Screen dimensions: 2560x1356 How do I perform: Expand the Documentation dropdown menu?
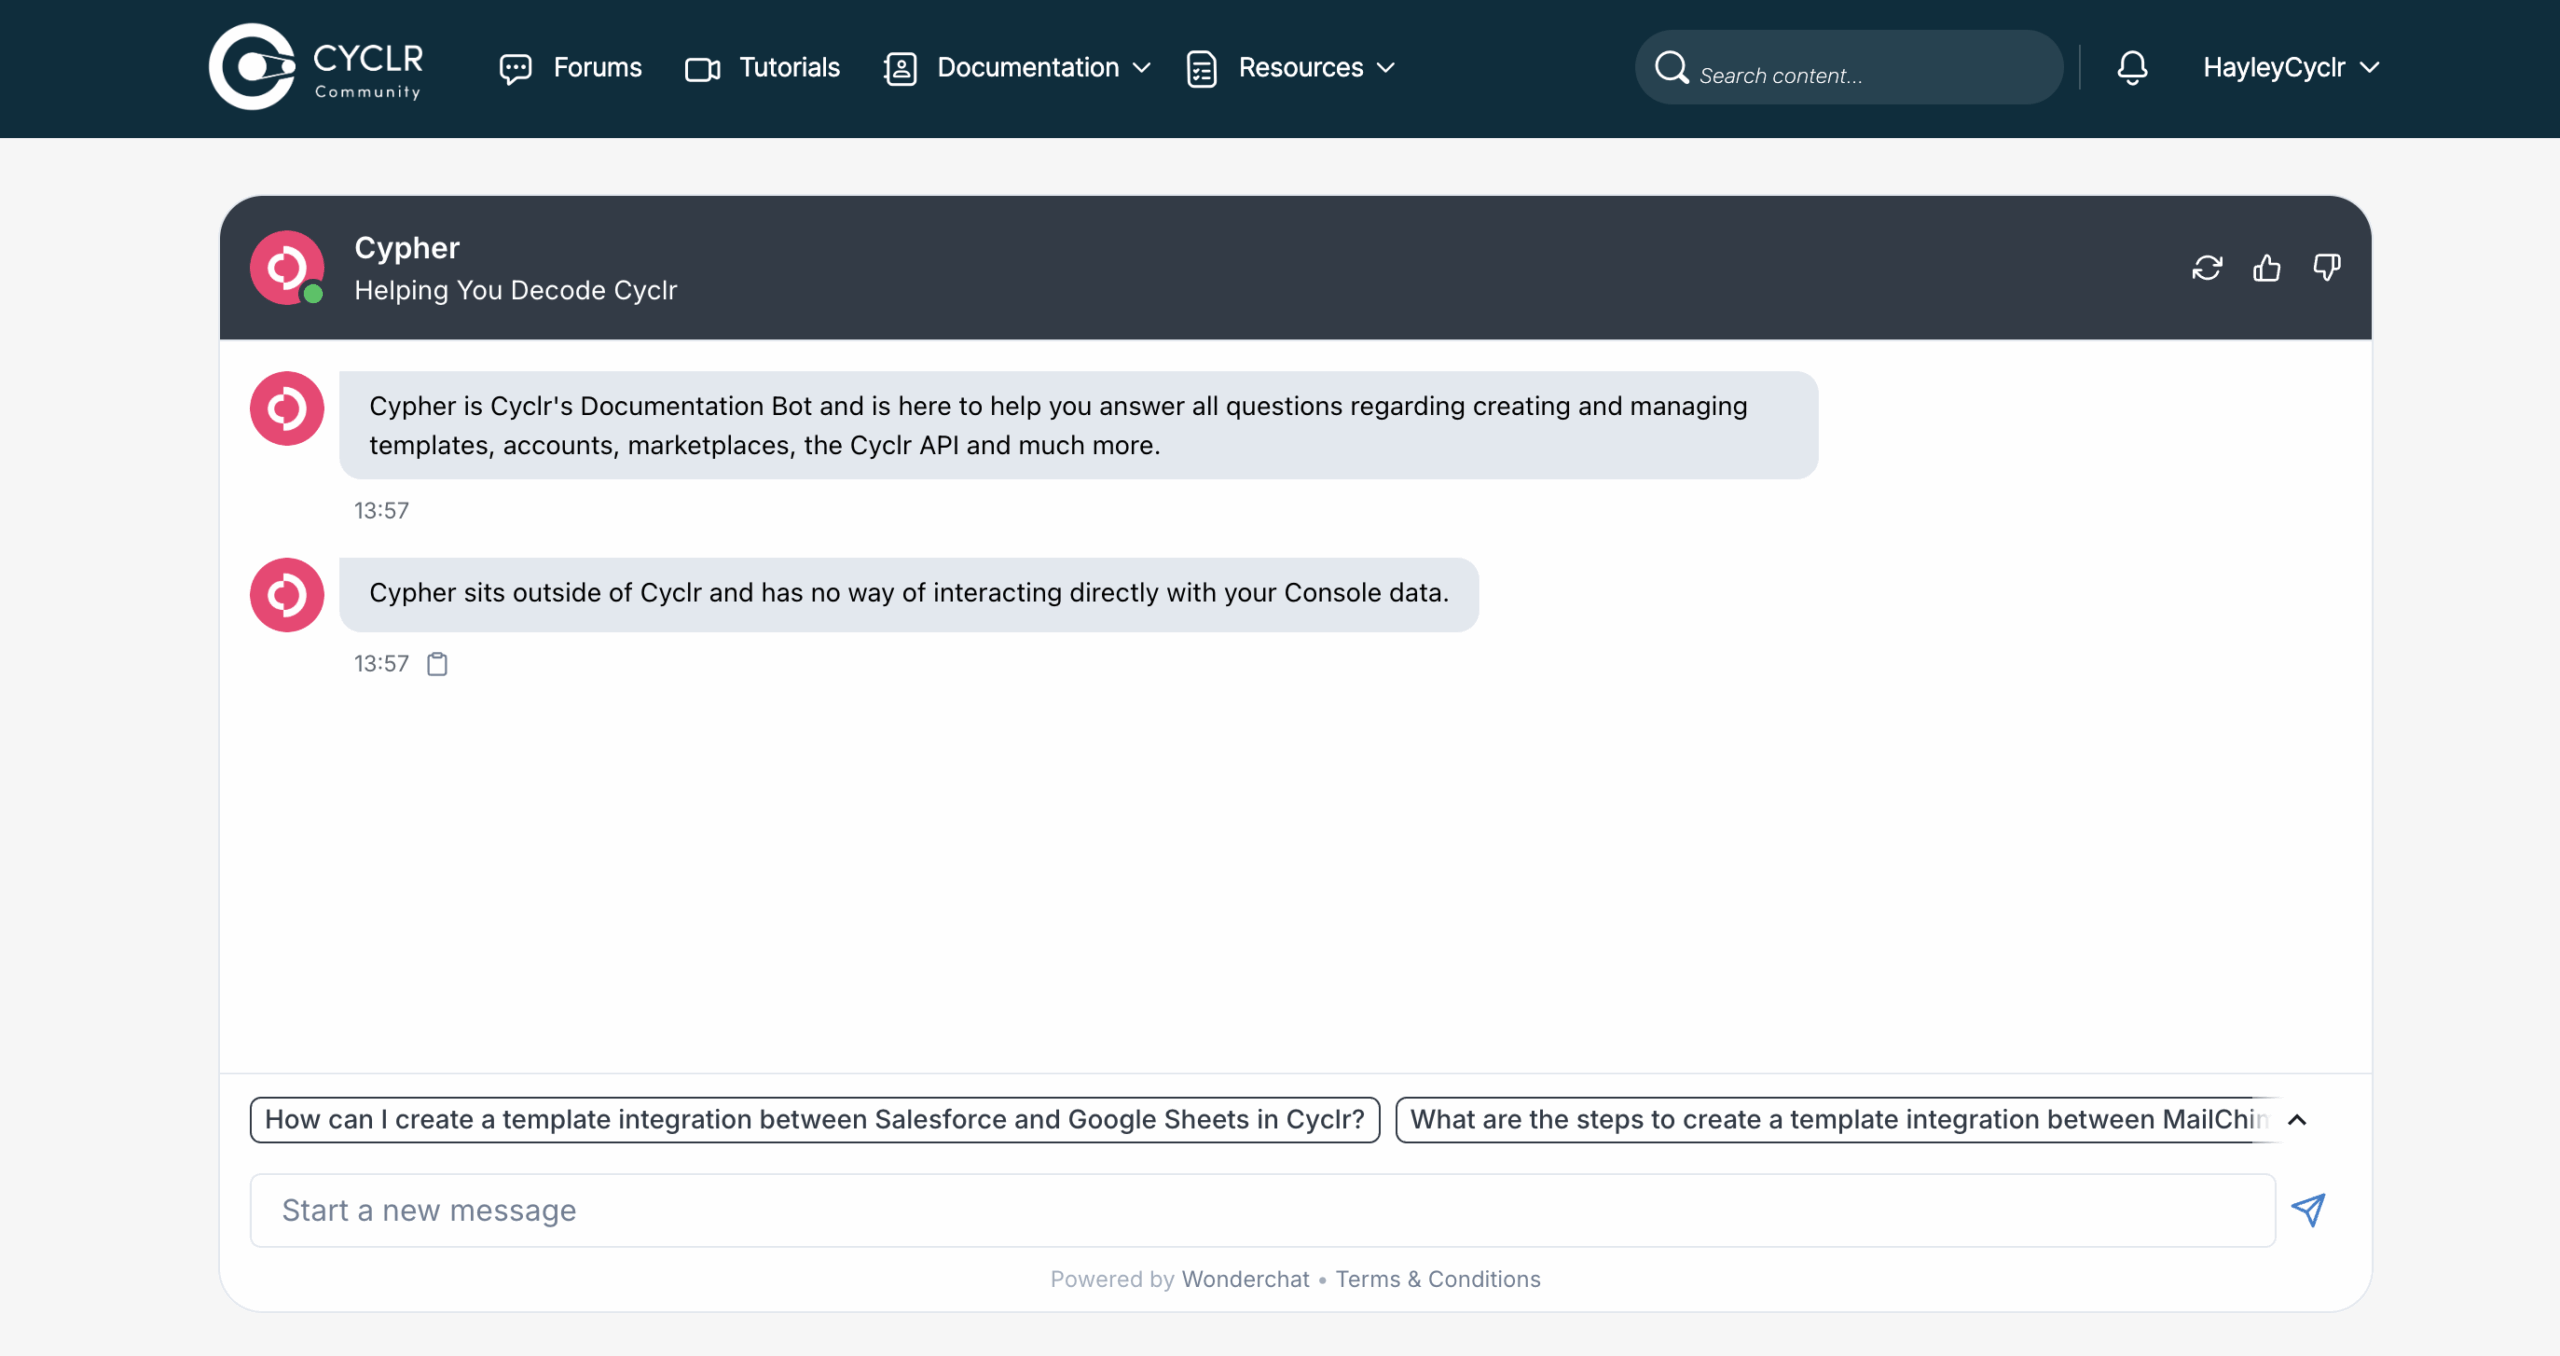[1017, 68]
